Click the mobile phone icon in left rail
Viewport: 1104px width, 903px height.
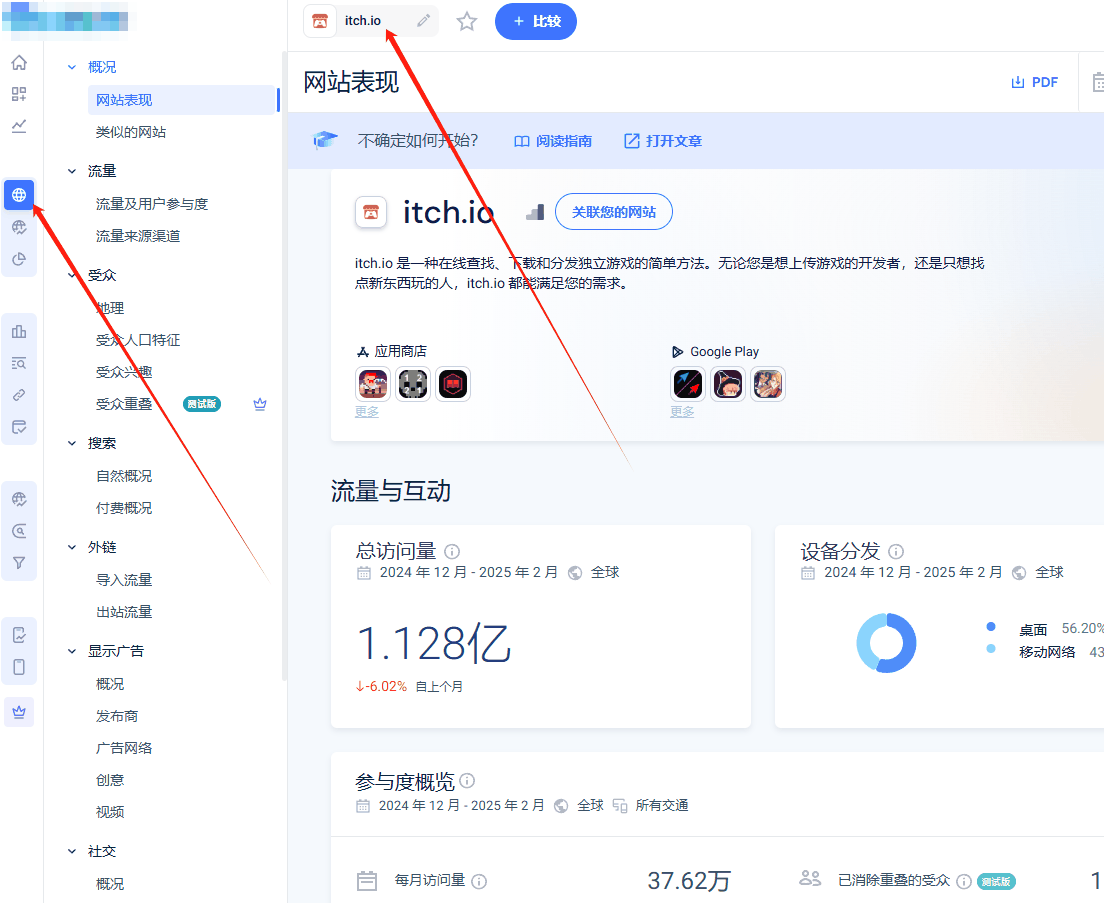[19, 667]
